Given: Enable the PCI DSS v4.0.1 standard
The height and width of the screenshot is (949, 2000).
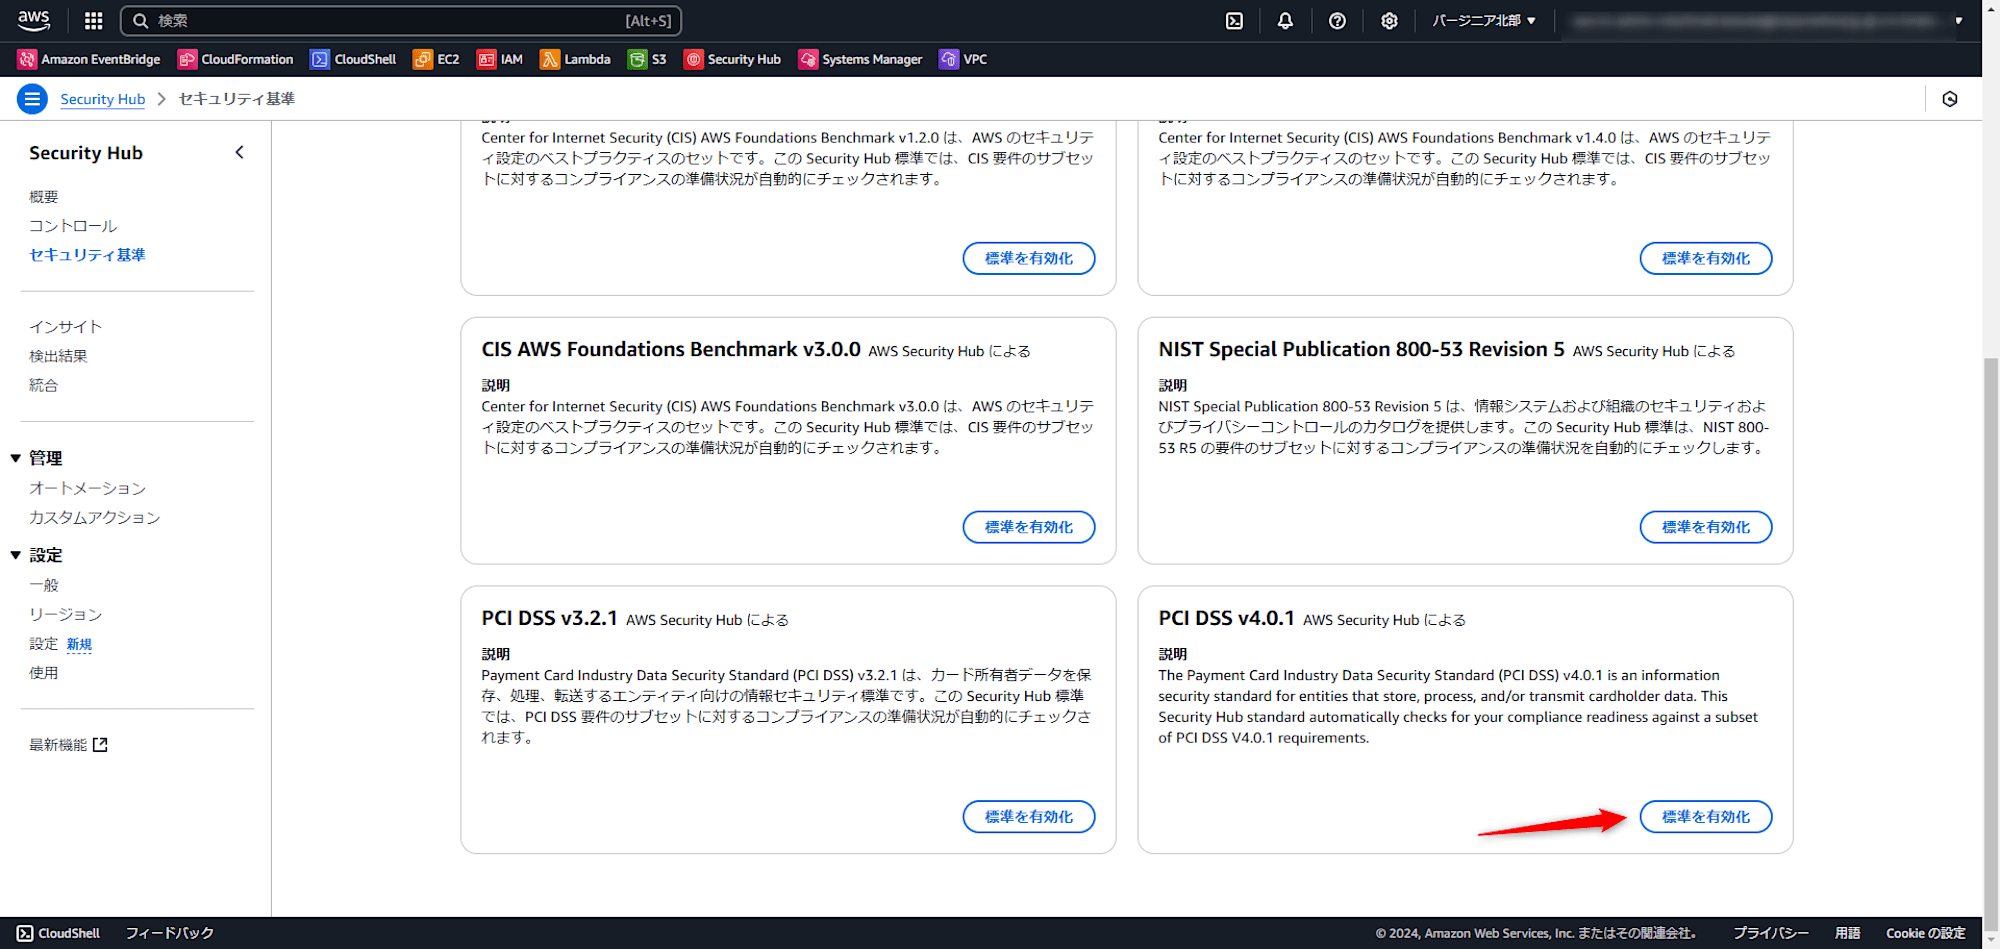Looking at the screenshot, I should click(x=1706, y=817).
